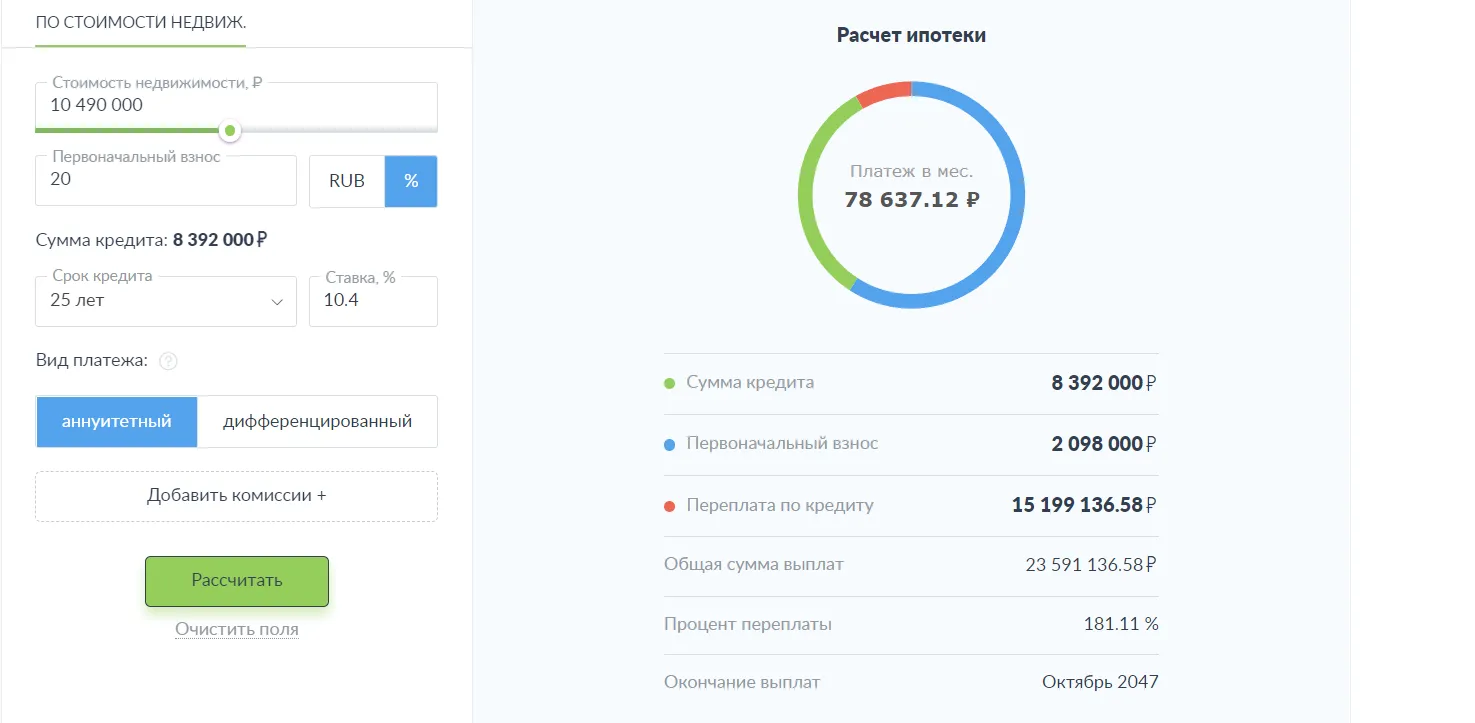Click the chevron arrow in the 25 лет field

click(277, 302)
